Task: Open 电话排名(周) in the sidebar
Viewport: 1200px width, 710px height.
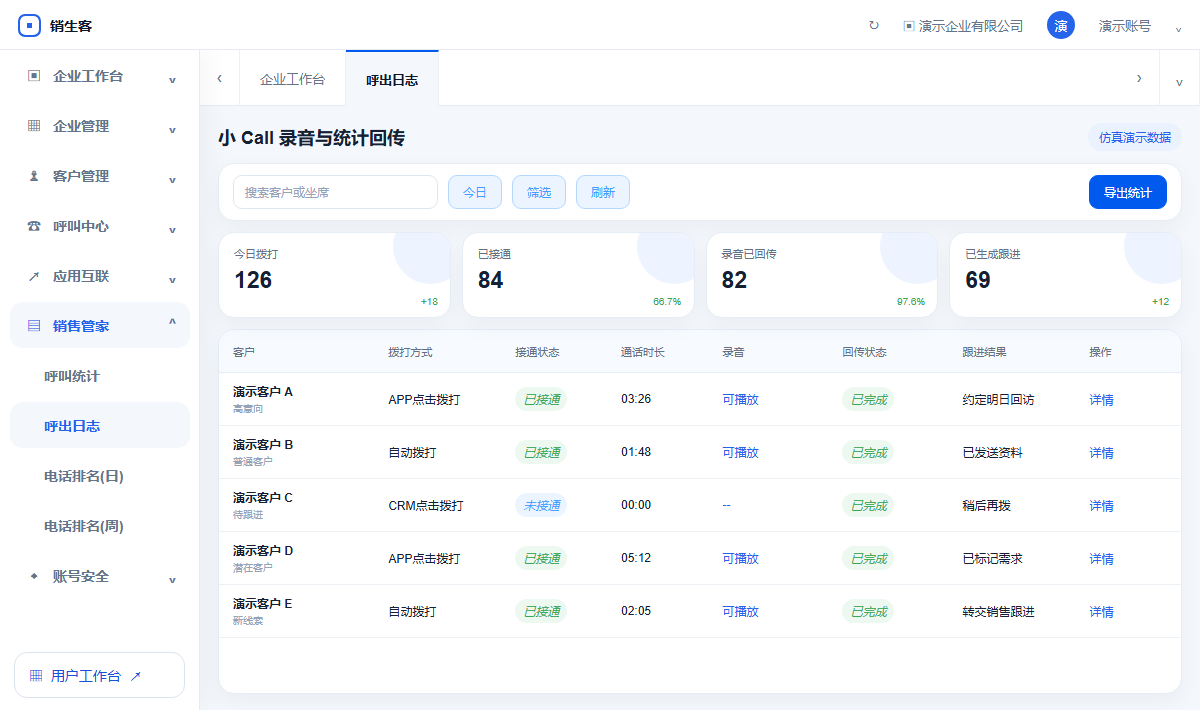Action: [100, 526]
